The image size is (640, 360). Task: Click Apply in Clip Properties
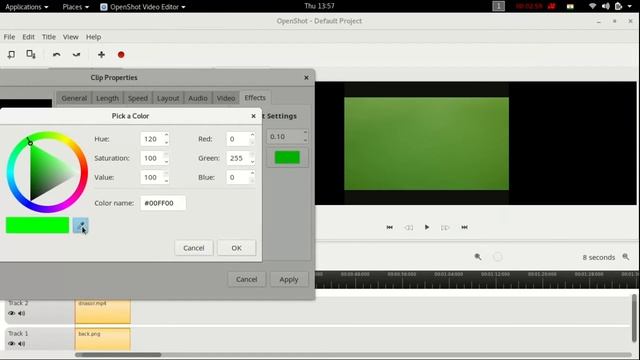pyautogui.click(x=289, y=280)
